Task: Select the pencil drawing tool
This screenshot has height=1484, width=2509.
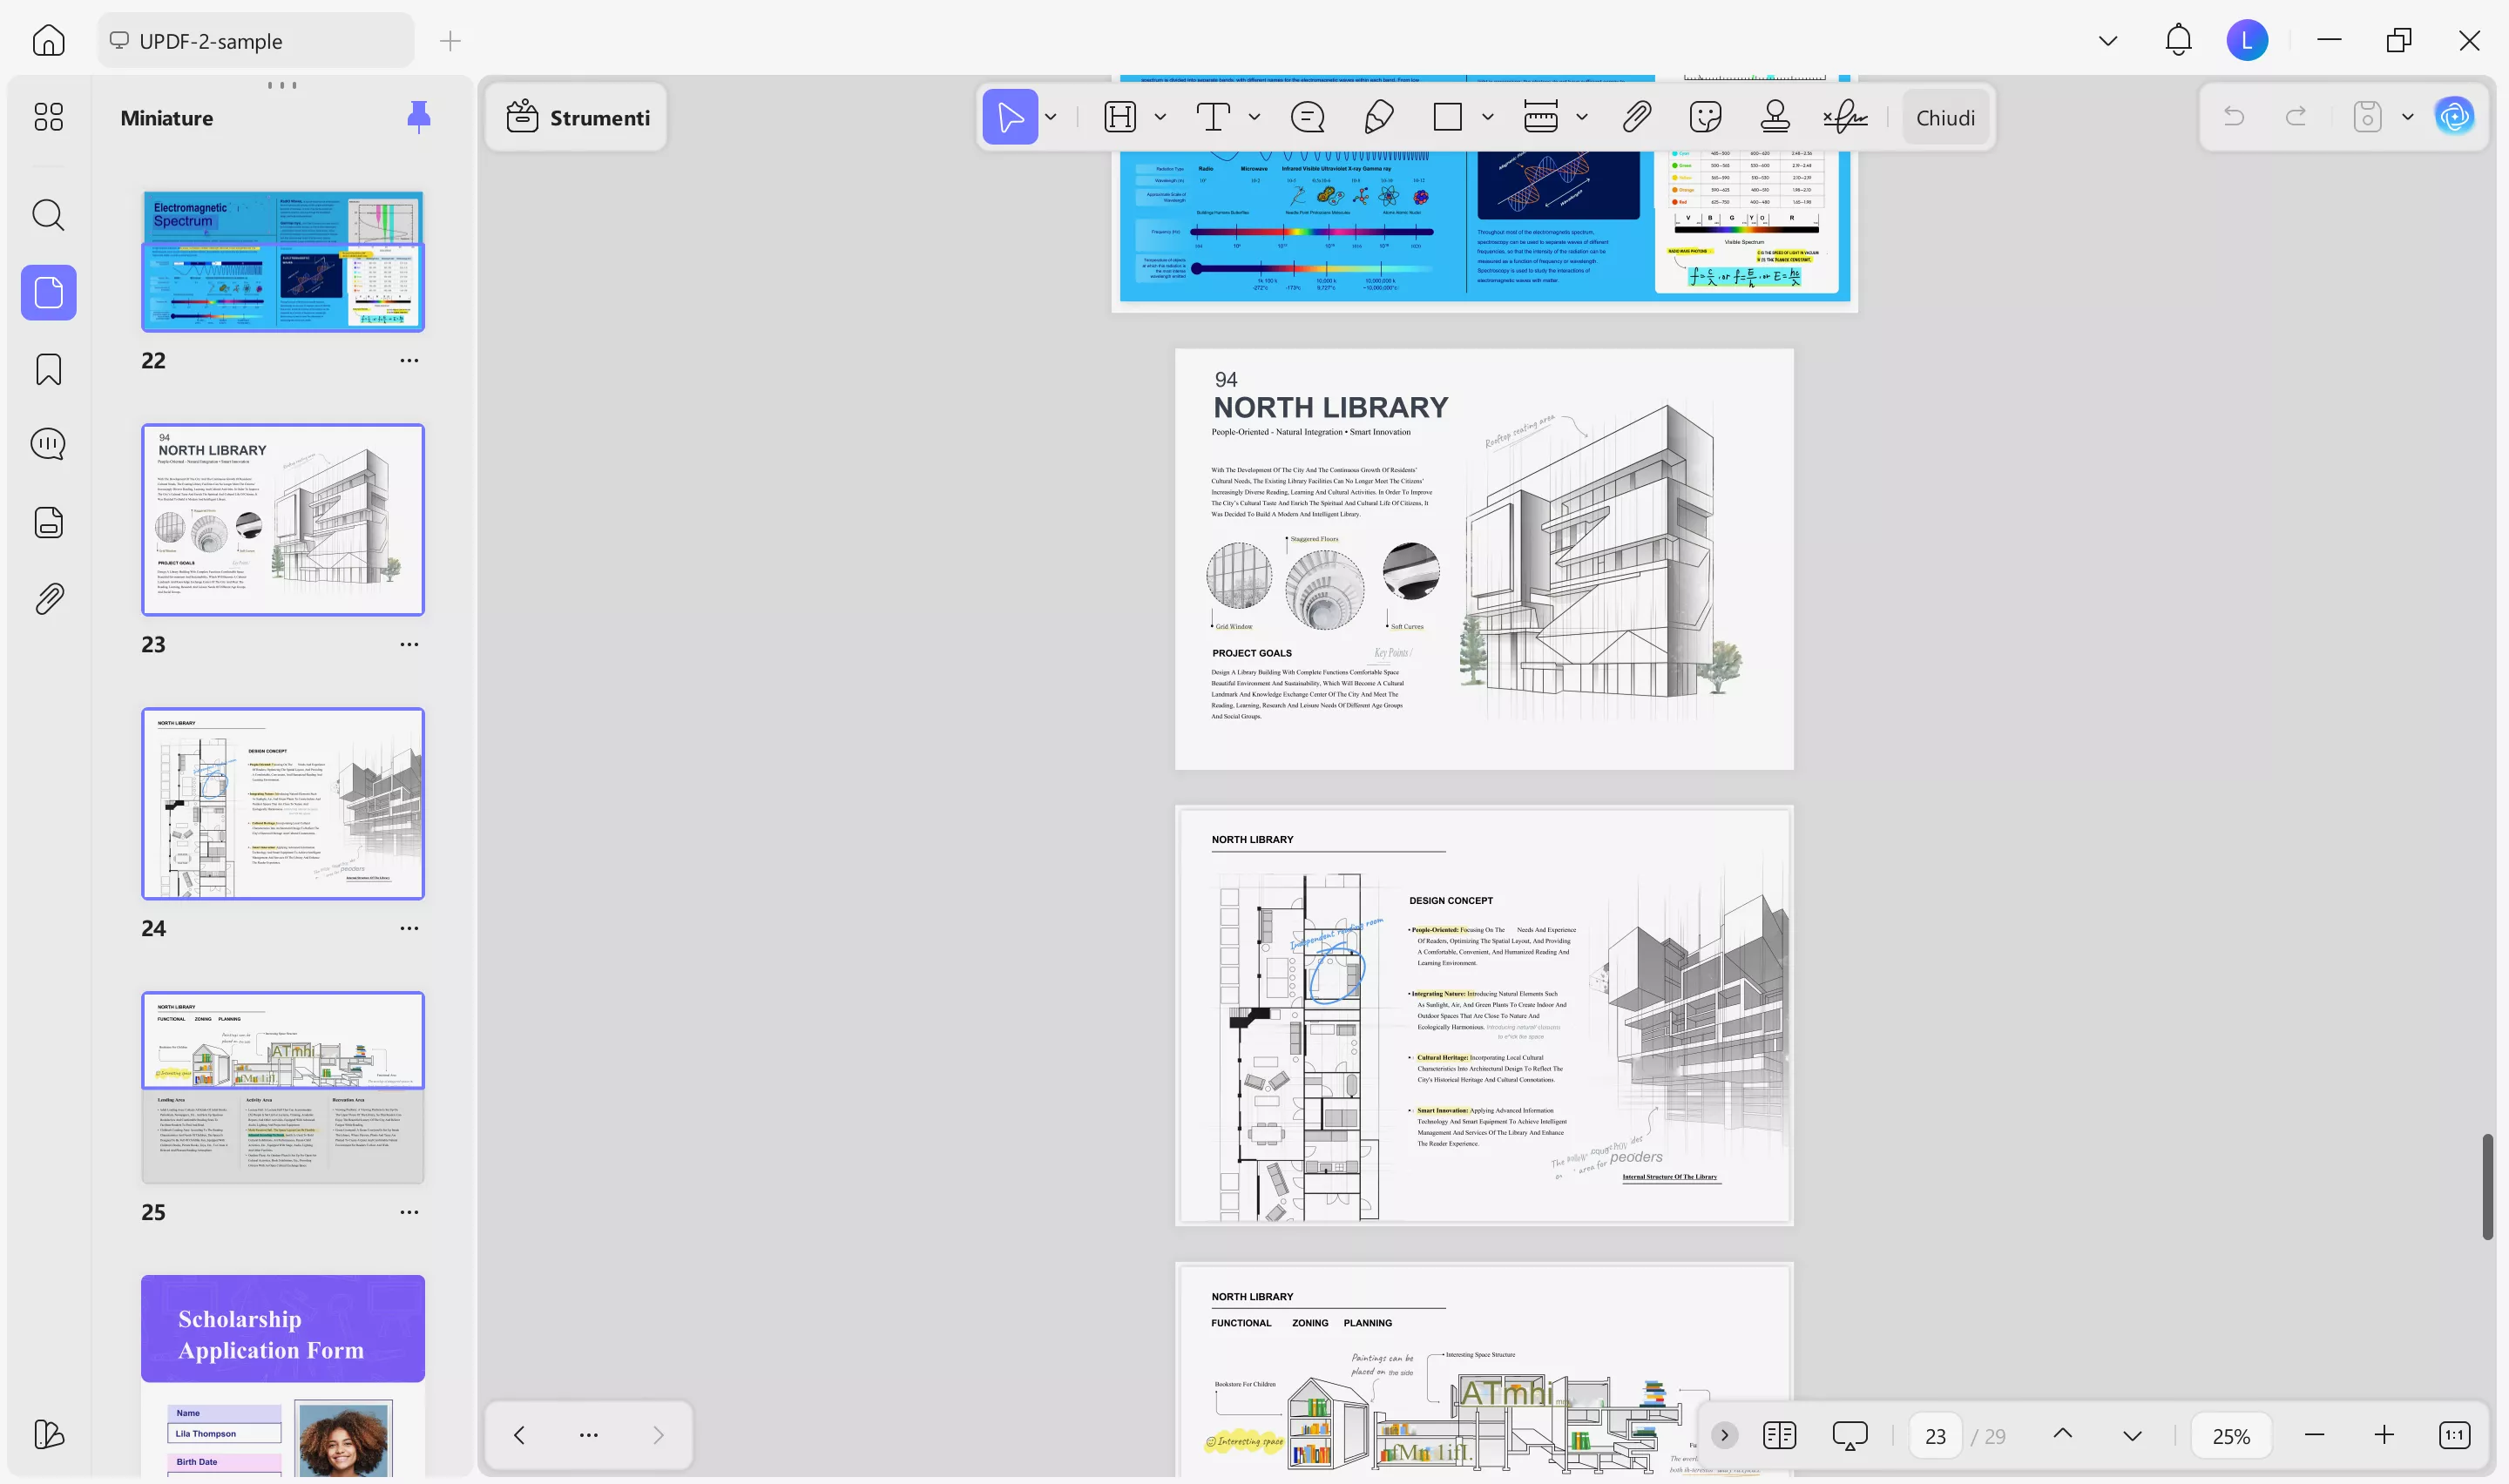Action: 1379,117
